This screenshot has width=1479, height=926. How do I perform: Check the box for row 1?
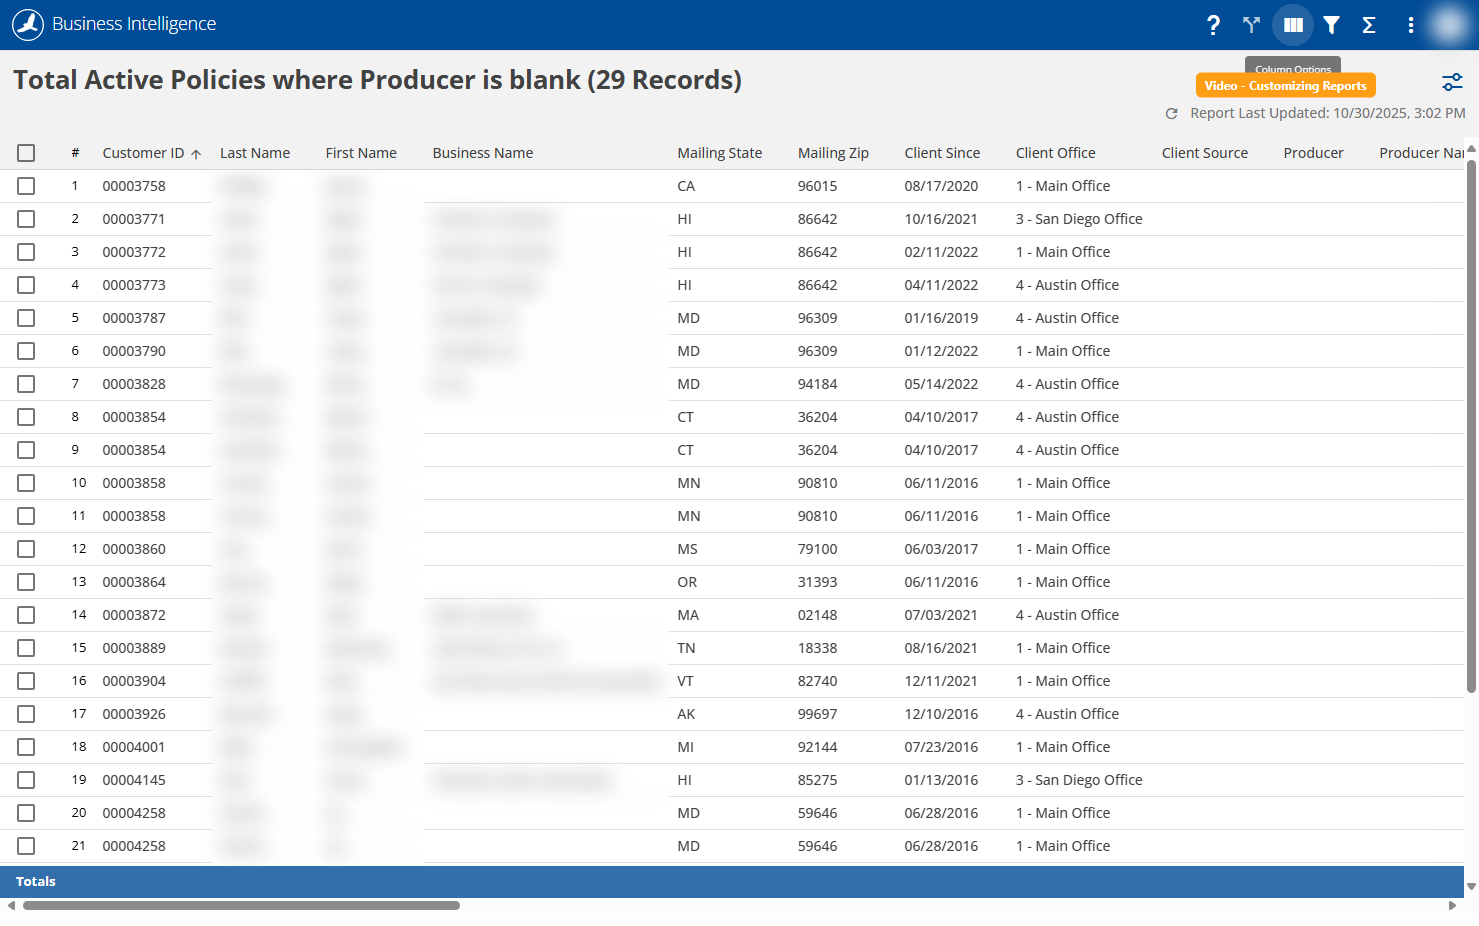click(x=26, y=186)
